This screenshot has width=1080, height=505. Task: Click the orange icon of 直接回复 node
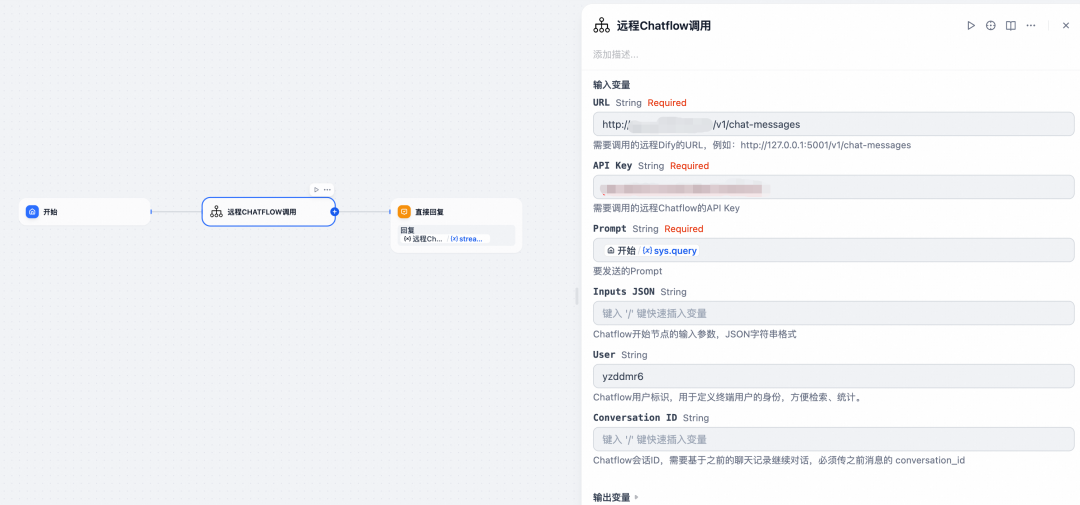coord(404,212)
